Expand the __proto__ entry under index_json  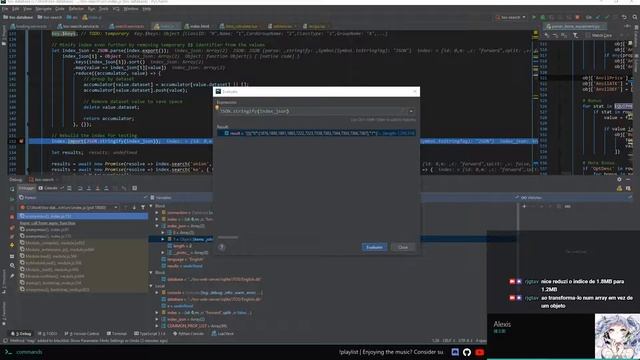point(163,253)
